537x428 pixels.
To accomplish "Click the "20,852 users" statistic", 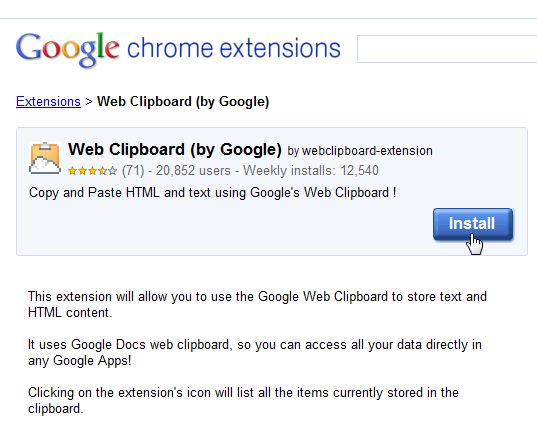I will pyautogui.click(x=193, y=171).
